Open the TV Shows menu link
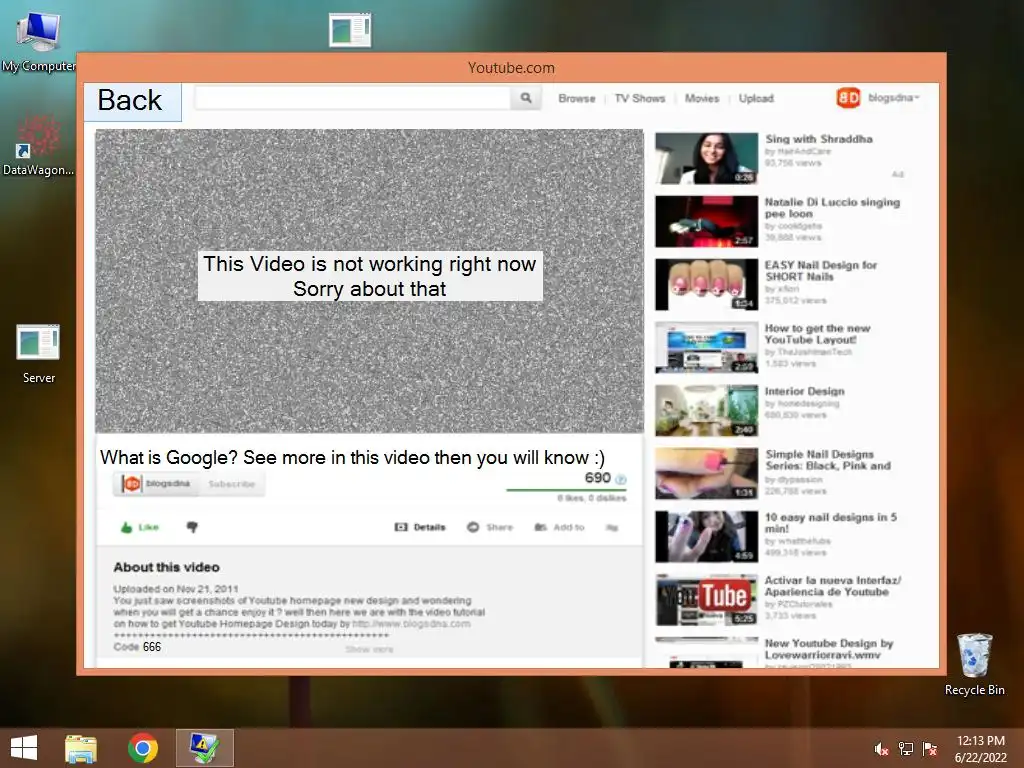The image size is (1024, 768). point(639,99)
